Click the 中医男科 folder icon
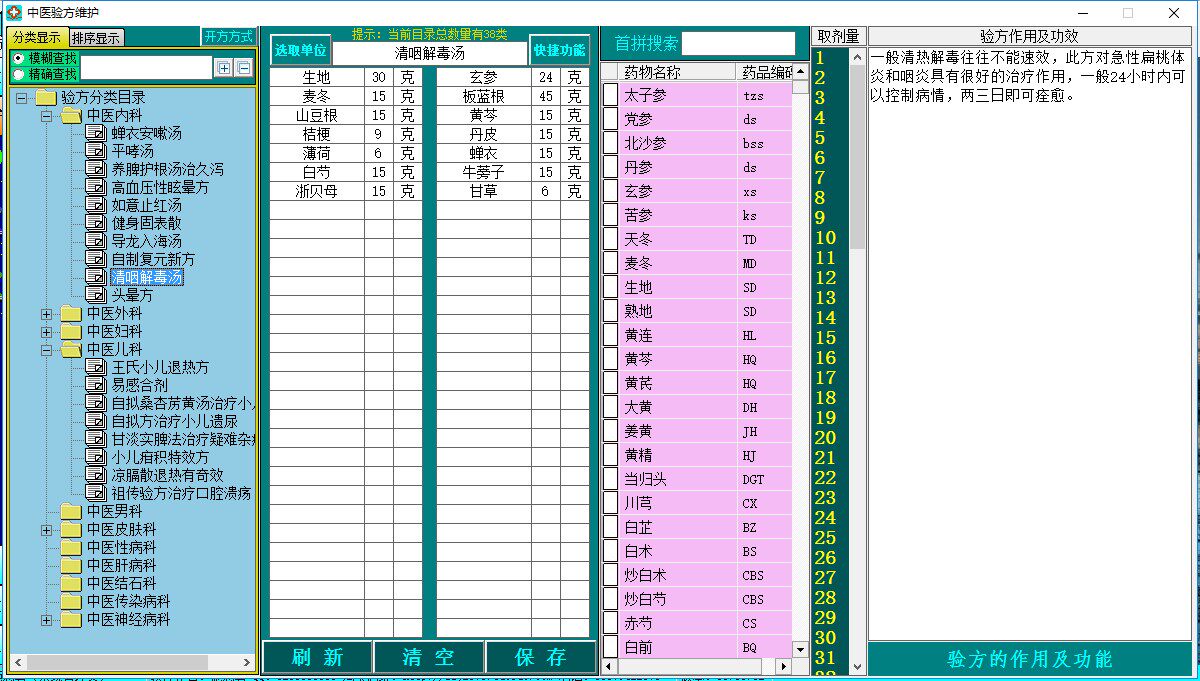Screen dimensions: 1200x681 coord(71,511)
